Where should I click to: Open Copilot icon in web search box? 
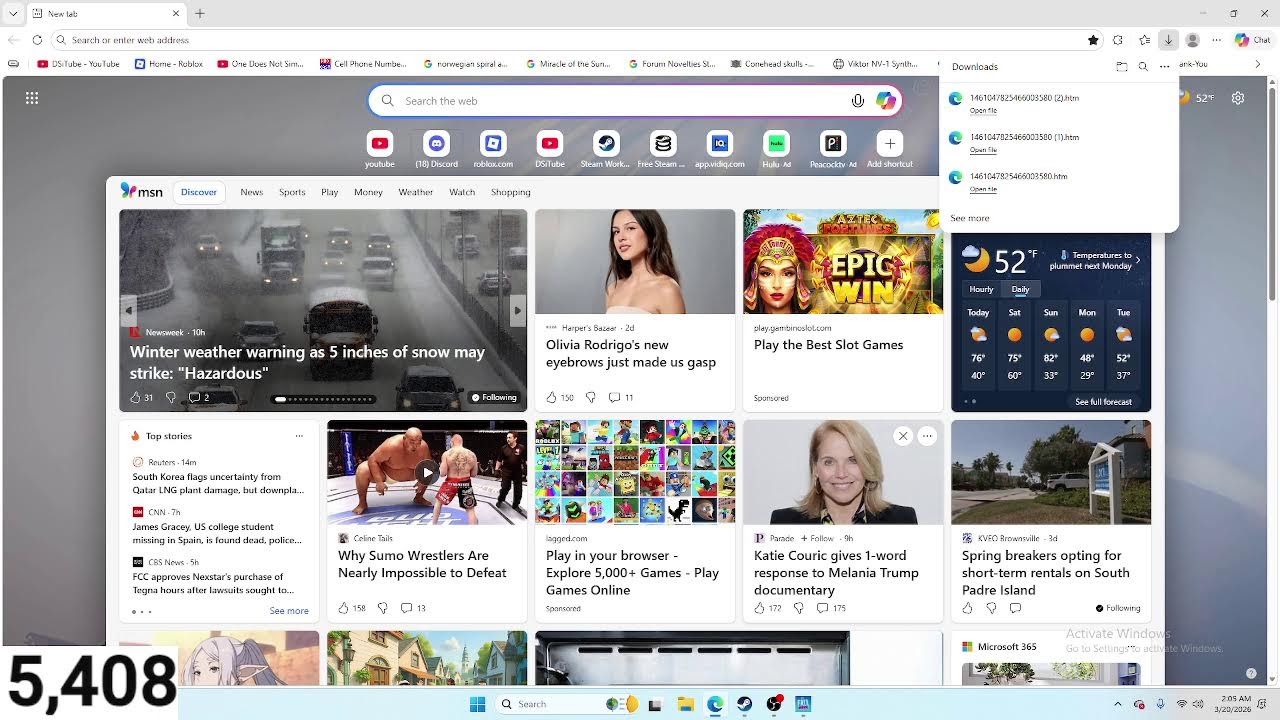(x=885, y=101)
